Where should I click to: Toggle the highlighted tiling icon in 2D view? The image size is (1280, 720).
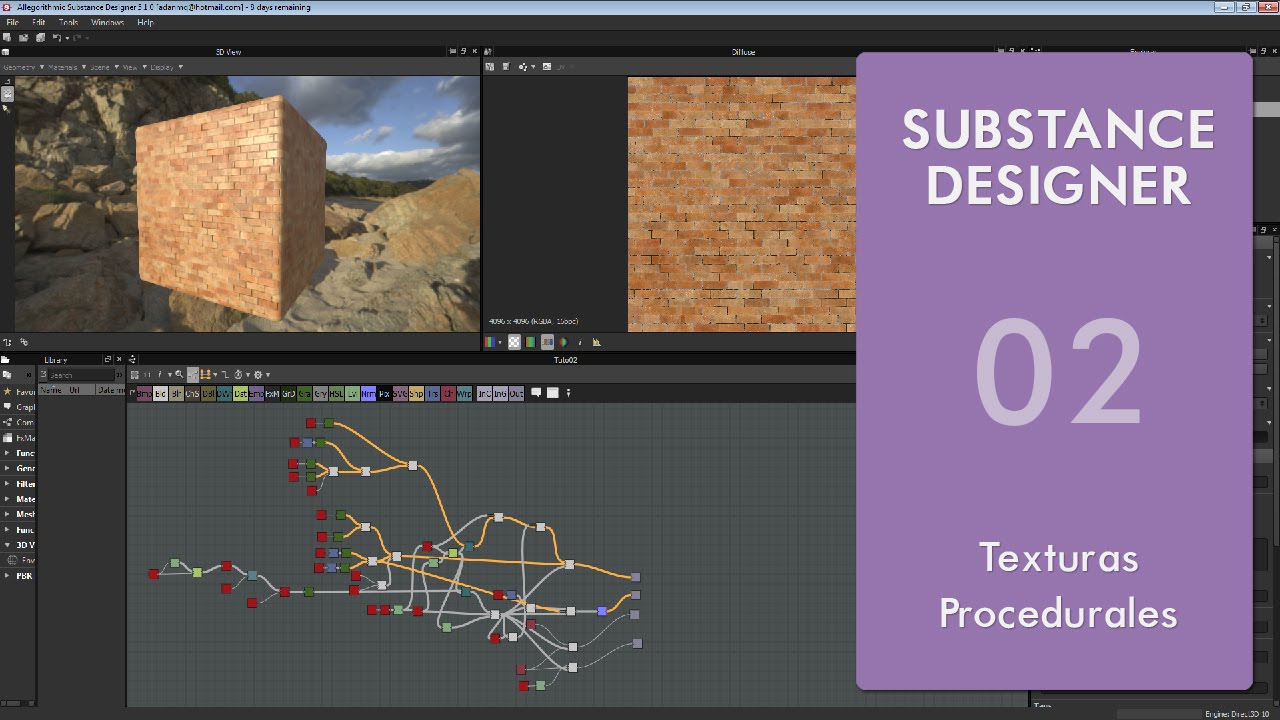pyautogui.click(x=547, y=342)
